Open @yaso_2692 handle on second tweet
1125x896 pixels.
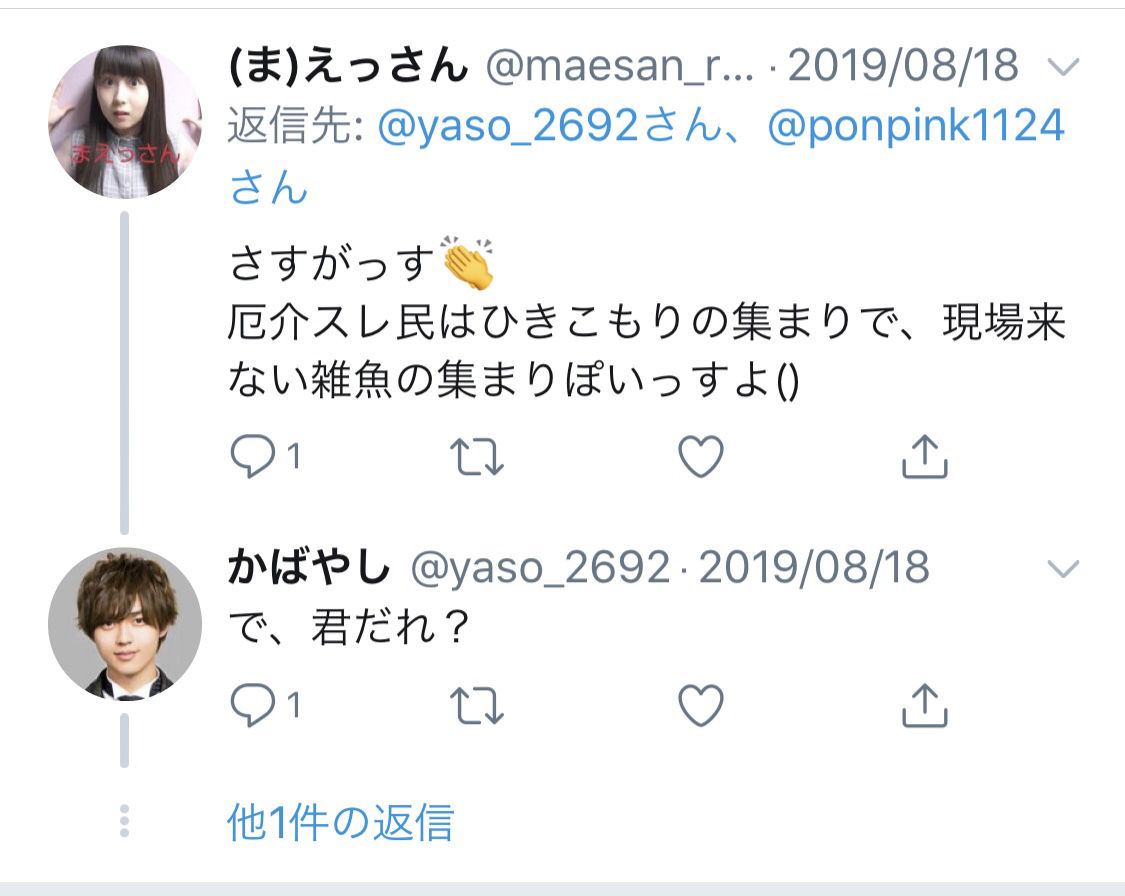coord(540,568)
